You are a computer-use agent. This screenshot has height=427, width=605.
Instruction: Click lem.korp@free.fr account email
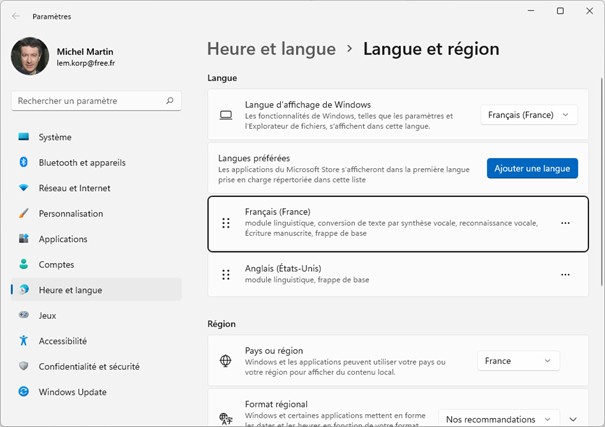[x=86, y=63]
